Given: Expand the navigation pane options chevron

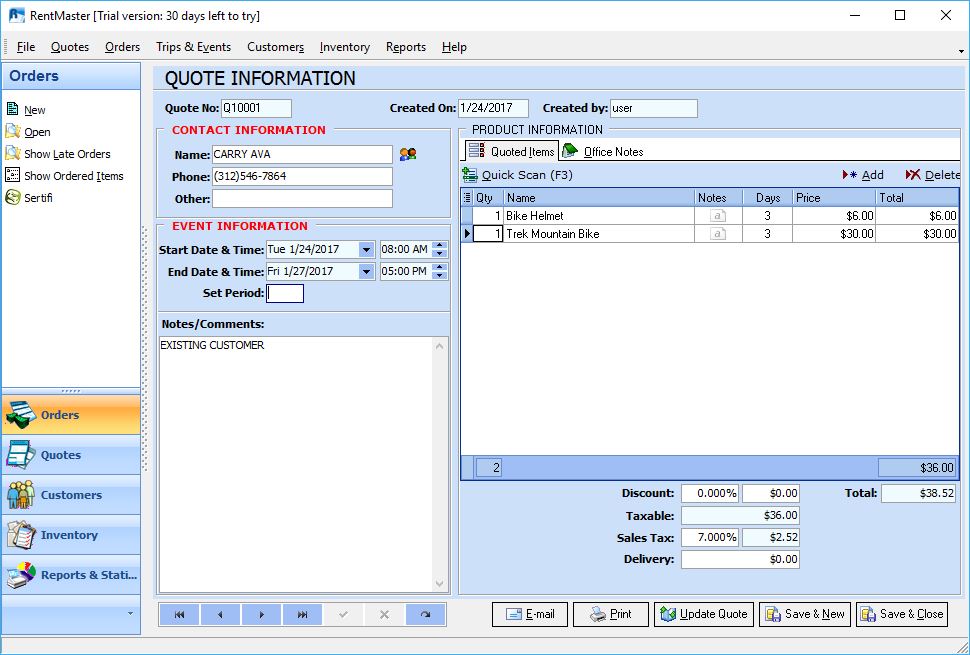Looking at the screenshot, I should coord(129,612).
